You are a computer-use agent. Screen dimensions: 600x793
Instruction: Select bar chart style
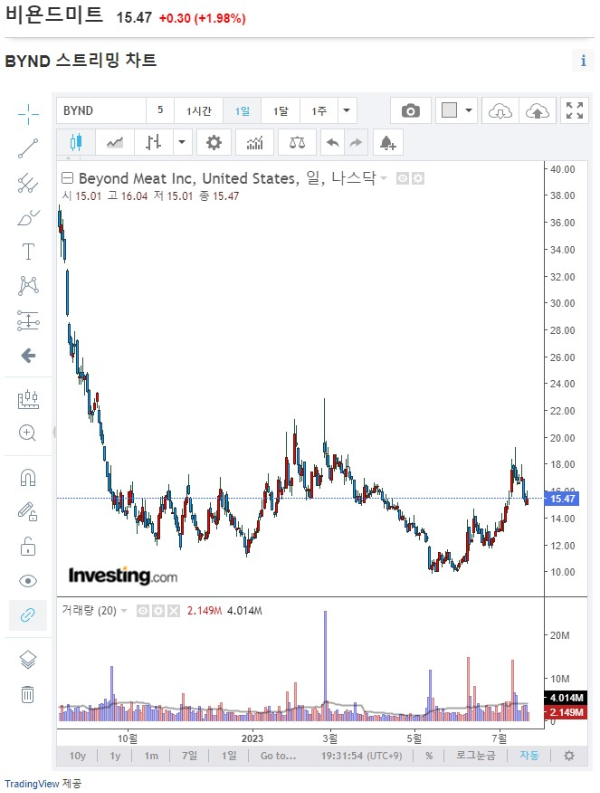pos(154,143)
